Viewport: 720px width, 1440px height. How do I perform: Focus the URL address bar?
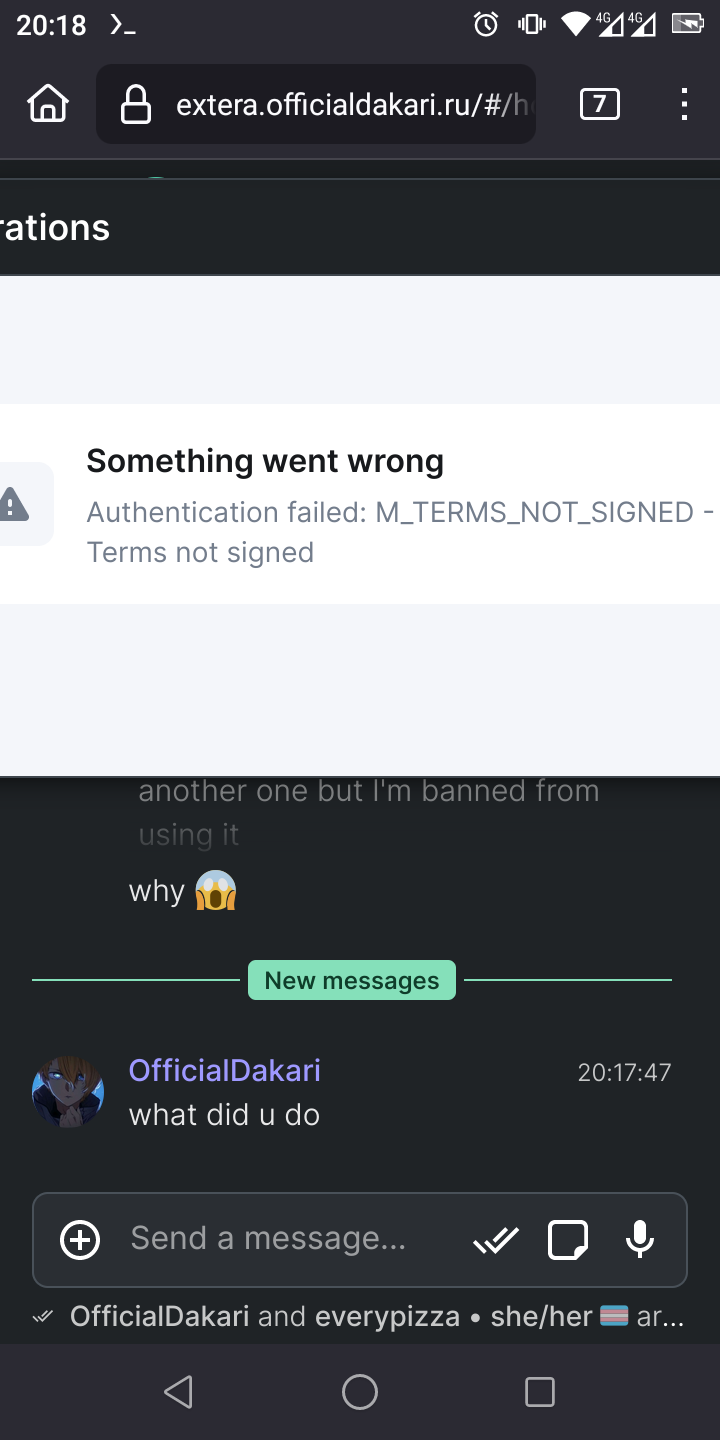pos(316,104)
